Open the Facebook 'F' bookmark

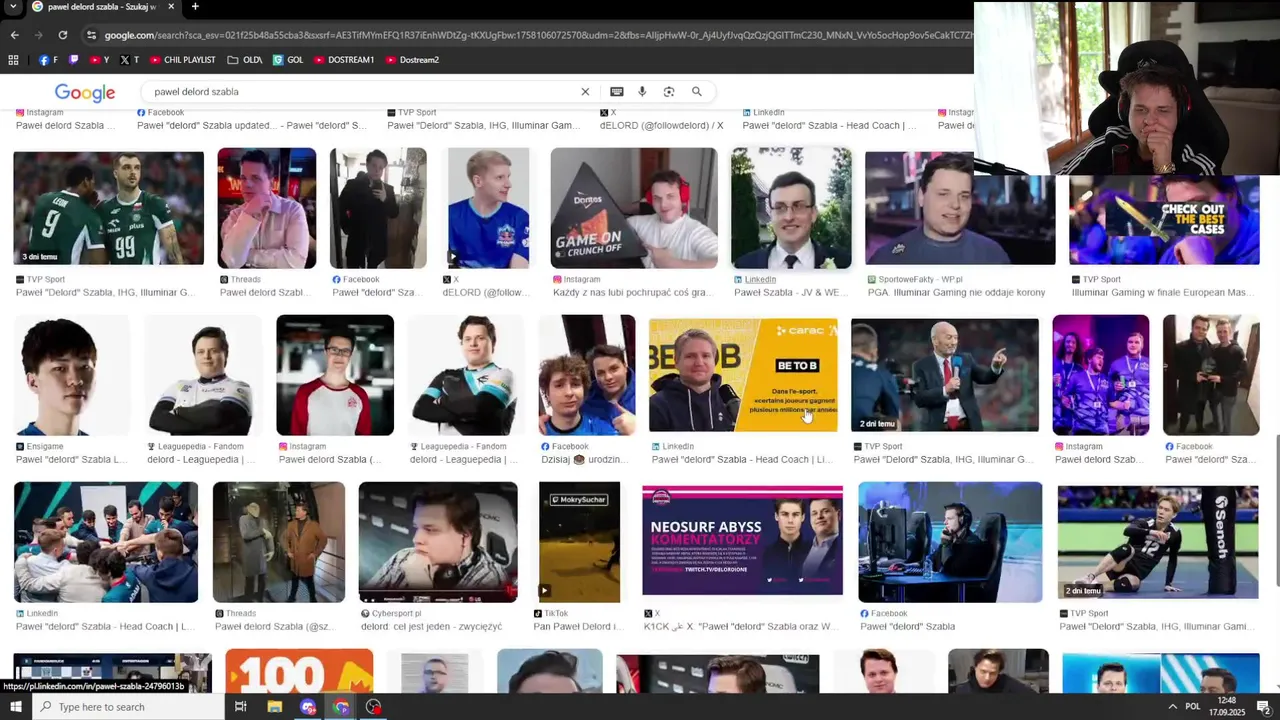(48, 60)
